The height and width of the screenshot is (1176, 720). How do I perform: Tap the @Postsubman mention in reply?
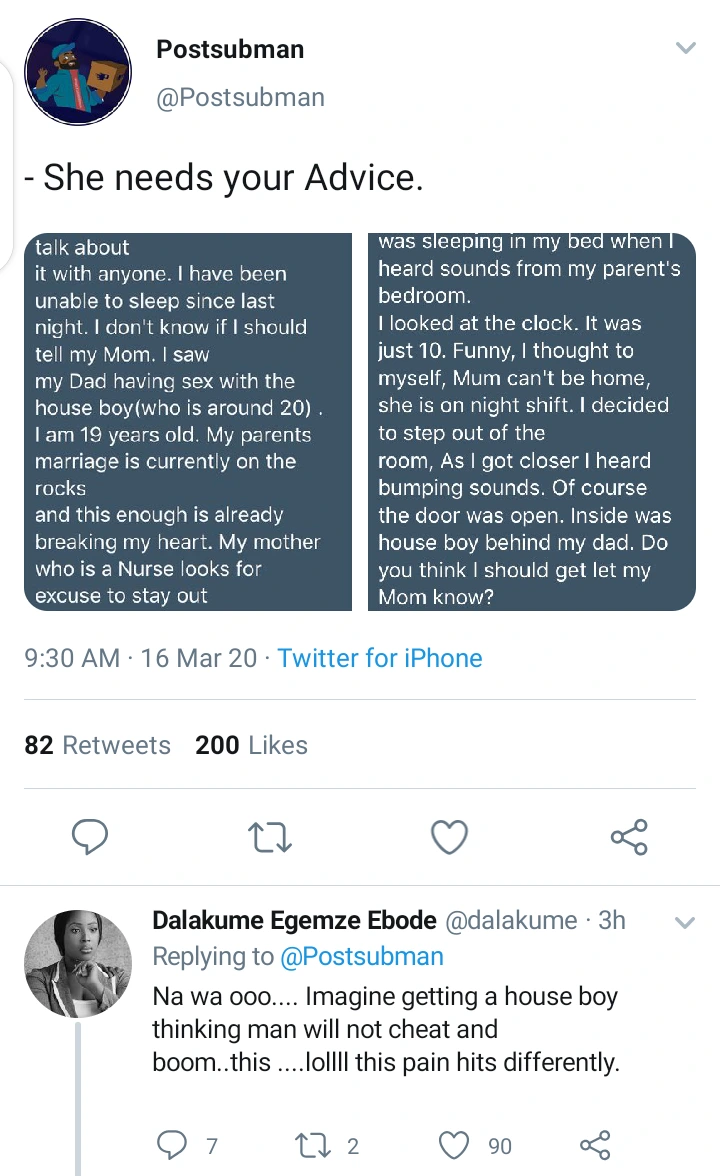click(x=361, y=956)
